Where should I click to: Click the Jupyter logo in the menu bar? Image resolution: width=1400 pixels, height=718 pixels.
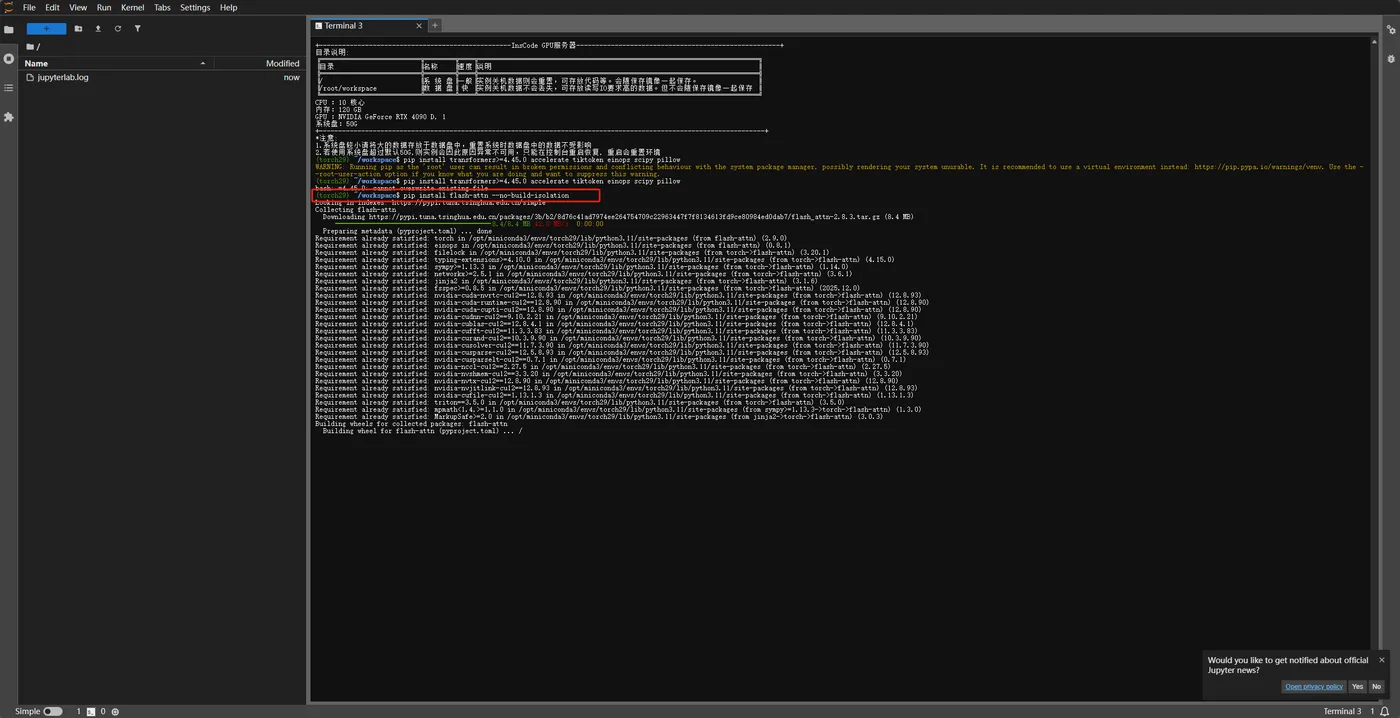(x=9, y=7)
